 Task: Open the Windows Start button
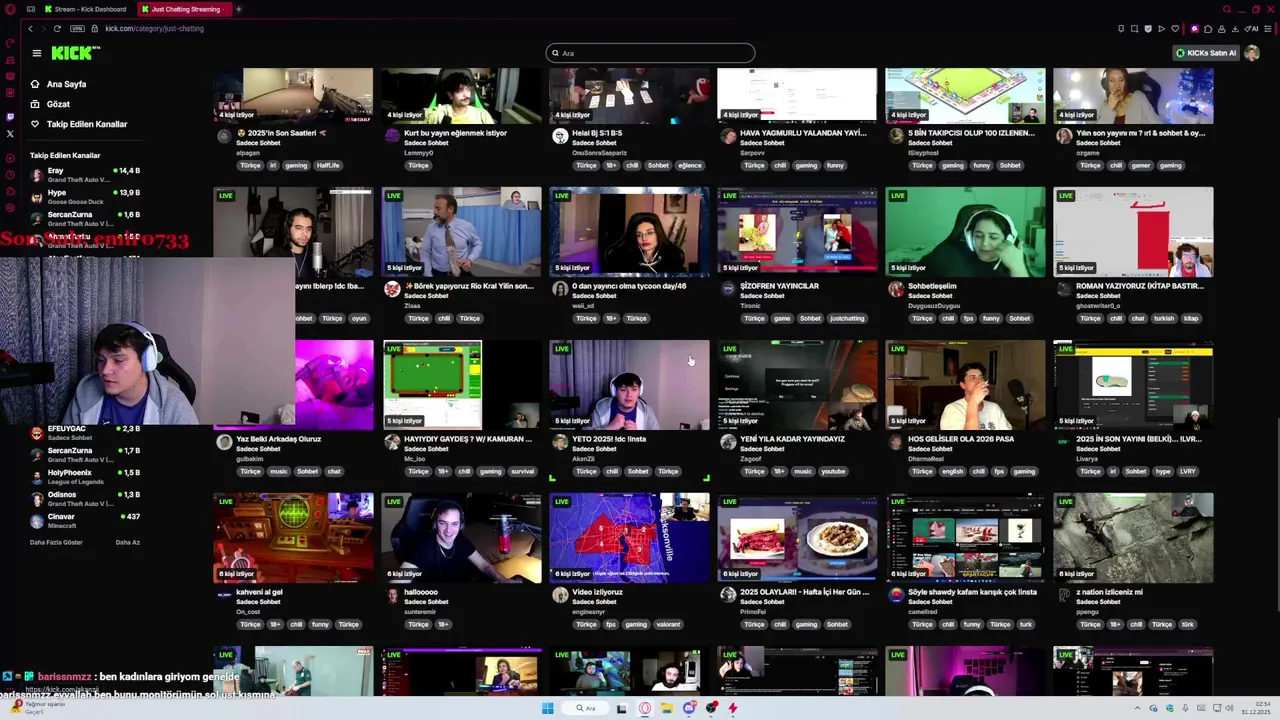point(547,708)
